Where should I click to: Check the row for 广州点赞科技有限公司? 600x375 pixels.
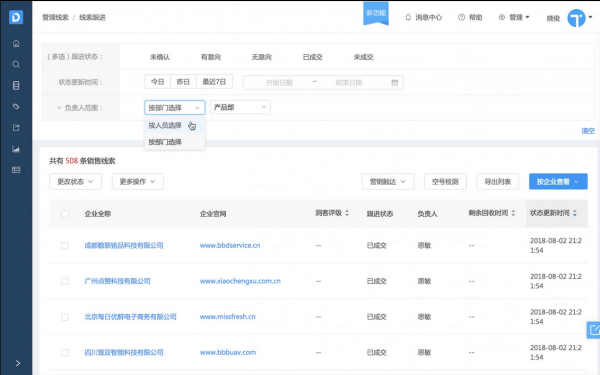click(65, 281)
